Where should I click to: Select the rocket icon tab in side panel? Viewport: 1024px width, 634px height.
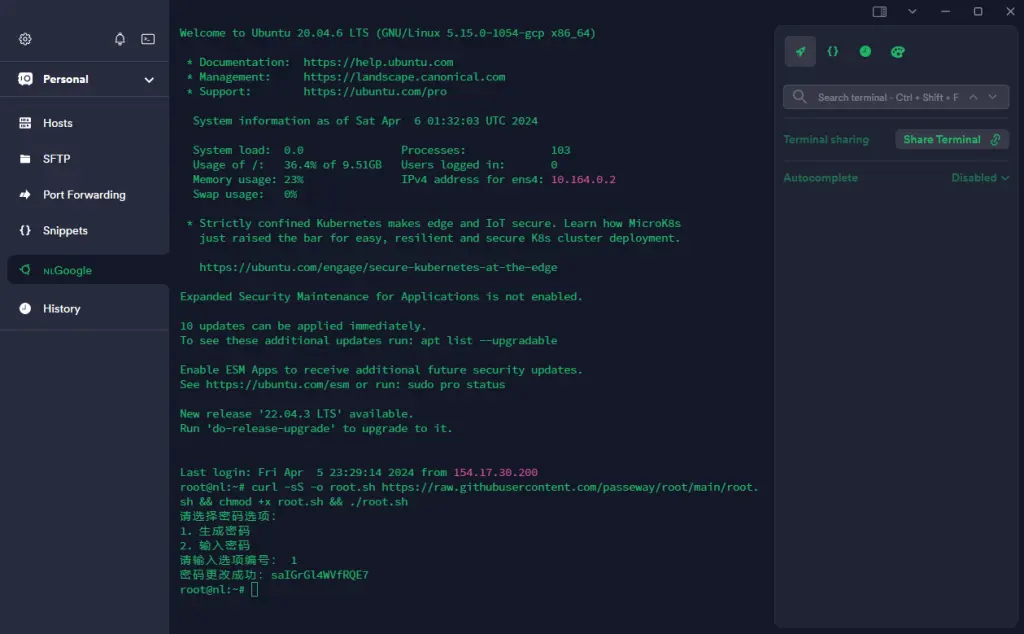pyautogui.click(x=800, y=52)
